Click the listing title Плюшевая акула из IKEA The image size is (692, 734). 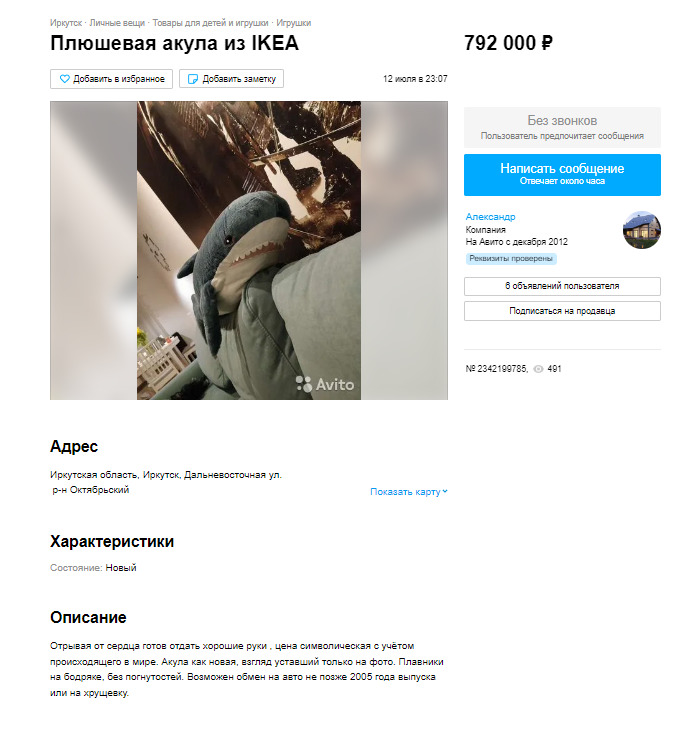[x=174, y=44]
